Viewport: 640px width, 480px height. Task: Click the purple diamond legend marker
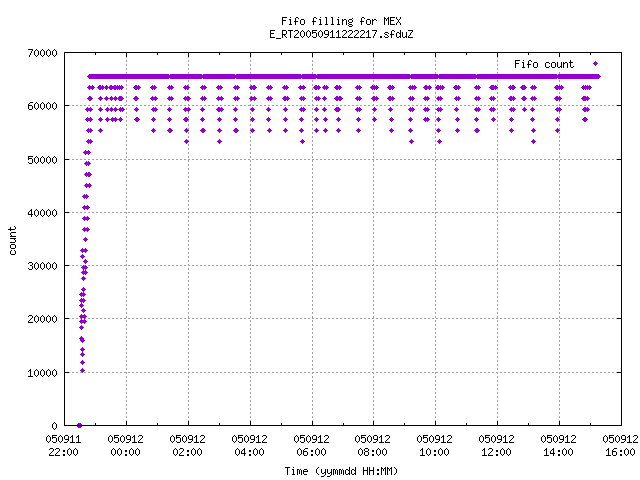click(596, 64)
